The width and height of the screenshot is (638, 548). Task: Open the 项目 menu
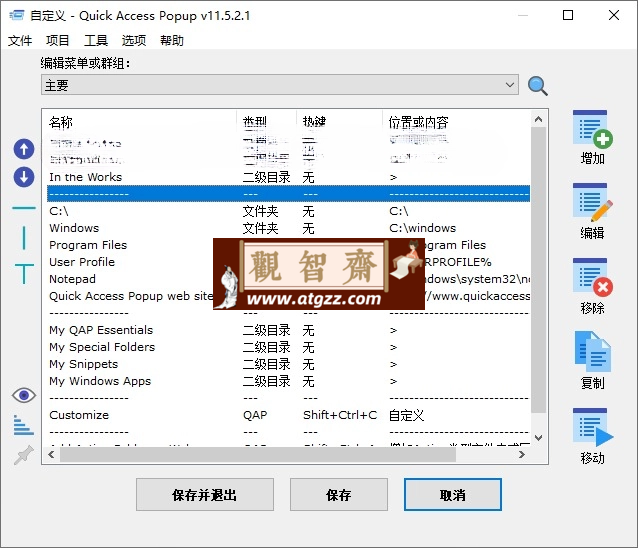pyautogui.click(x=58, y=41)
